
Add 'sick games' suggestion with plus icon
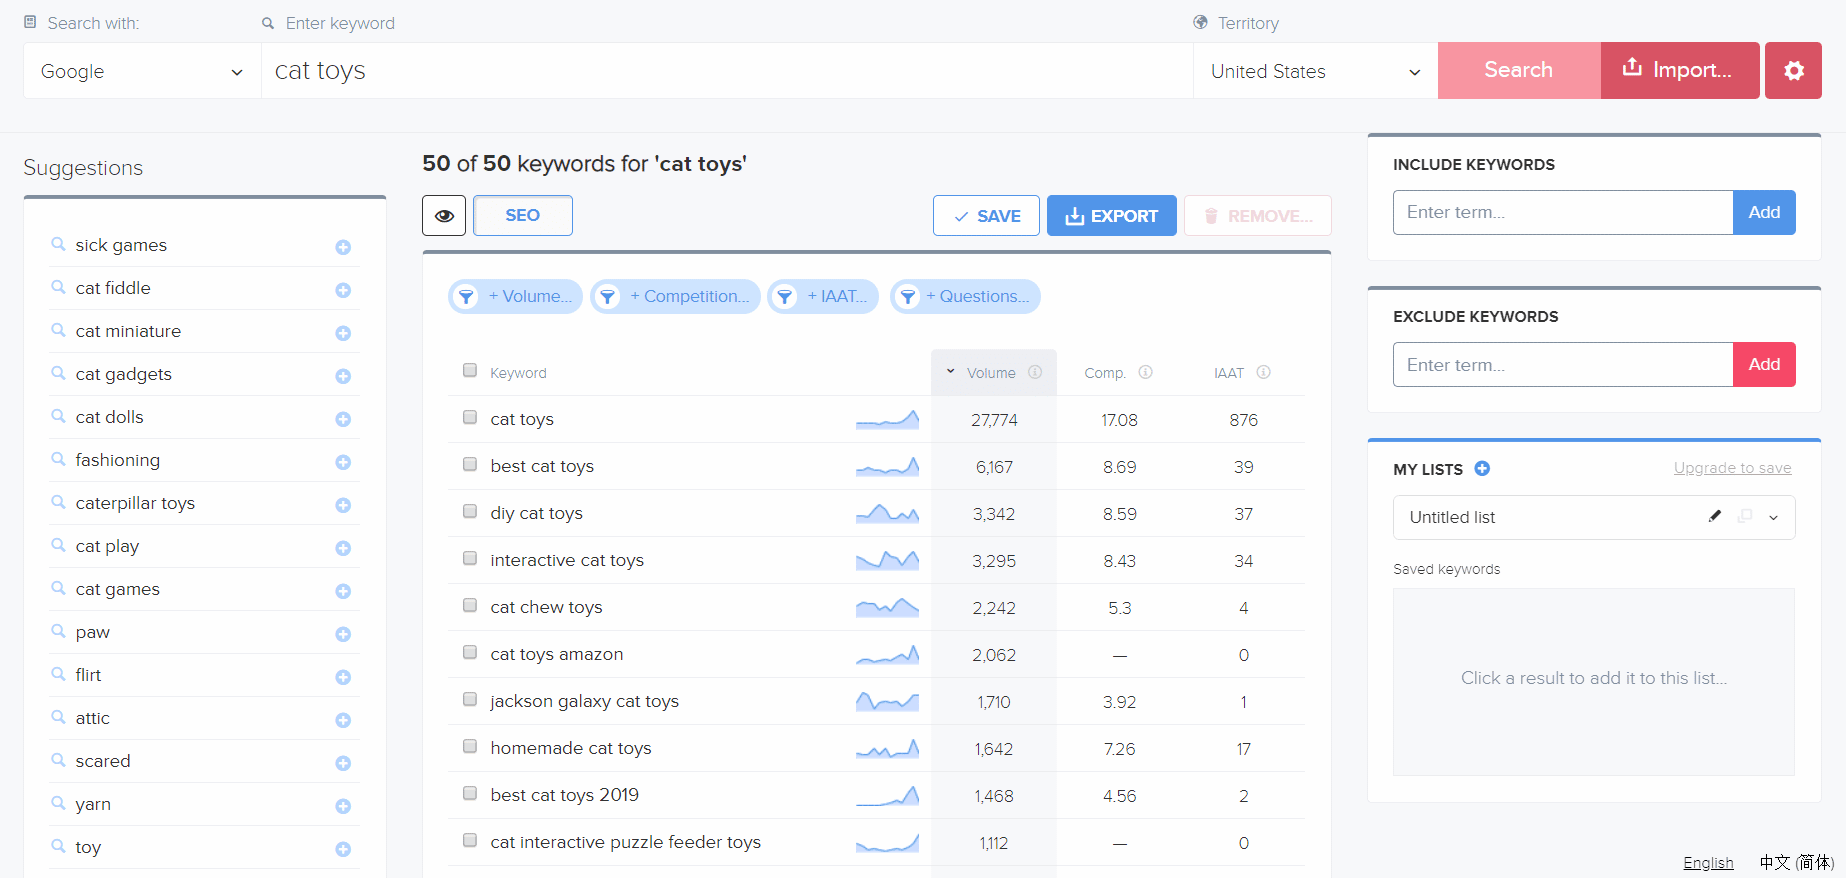click(x=343, y=247)
